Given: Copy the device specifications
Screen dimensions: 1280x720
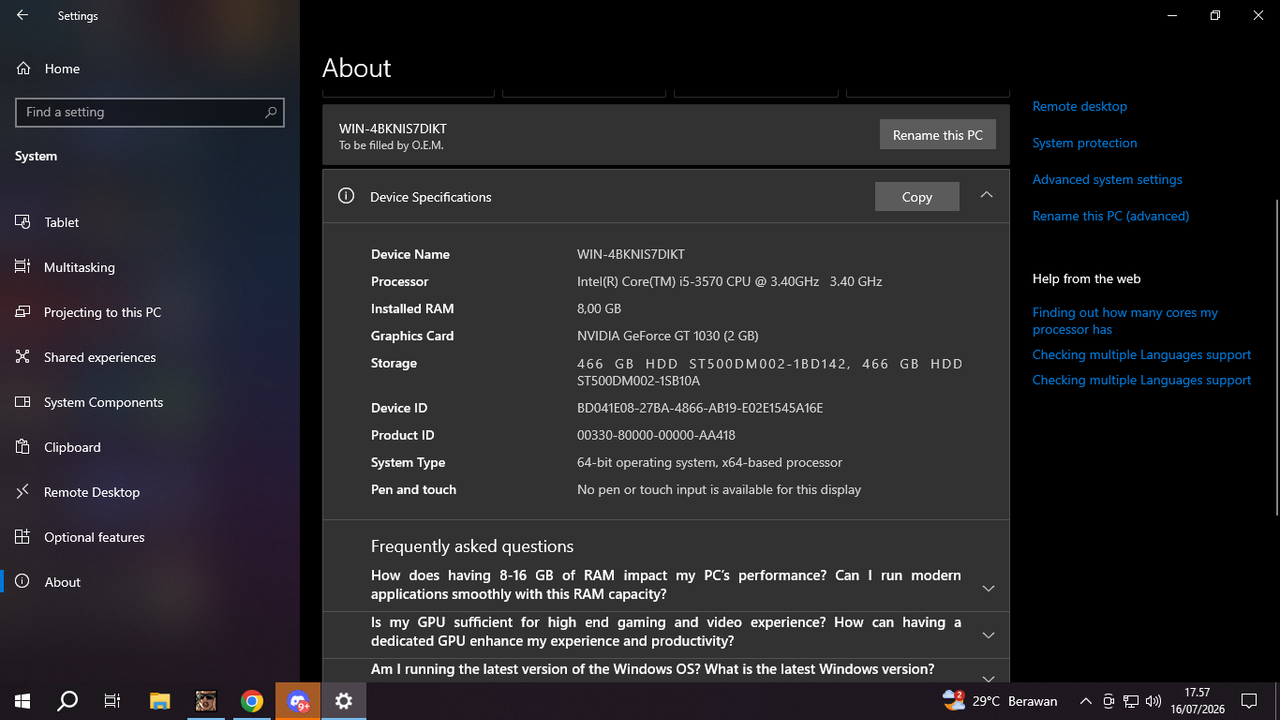Looking at the screenshot, I should pos(917,197).
